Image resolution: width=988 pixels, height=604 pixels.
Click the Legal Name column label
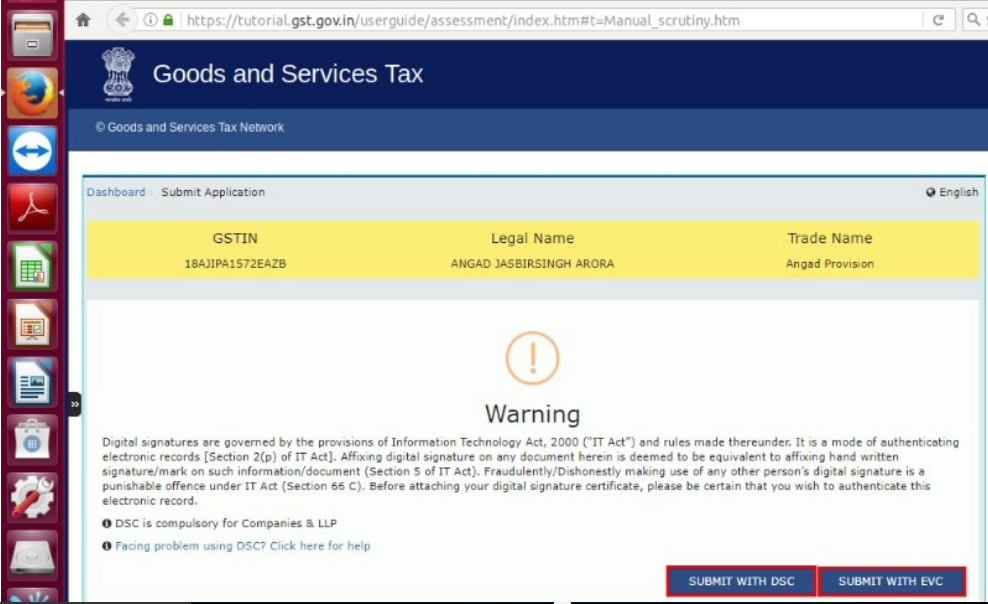[x=532, y=238]
